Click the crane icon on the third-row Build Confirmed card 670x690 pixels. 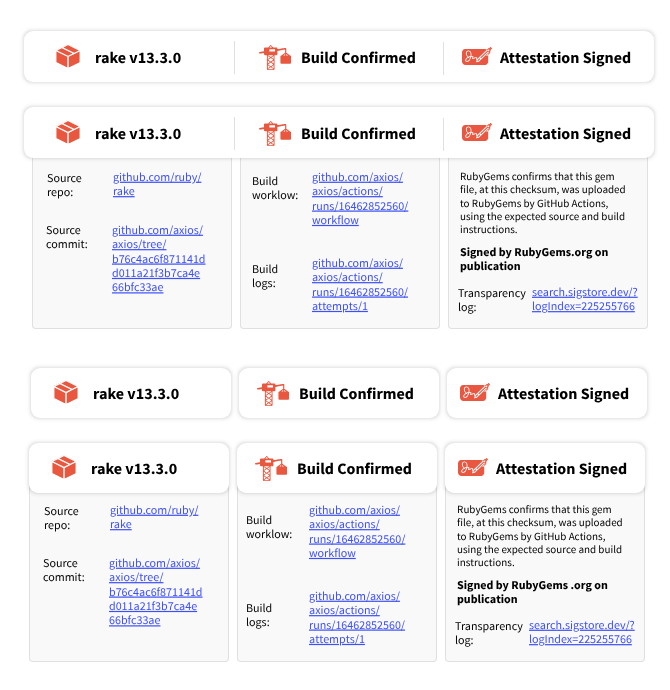272,393
